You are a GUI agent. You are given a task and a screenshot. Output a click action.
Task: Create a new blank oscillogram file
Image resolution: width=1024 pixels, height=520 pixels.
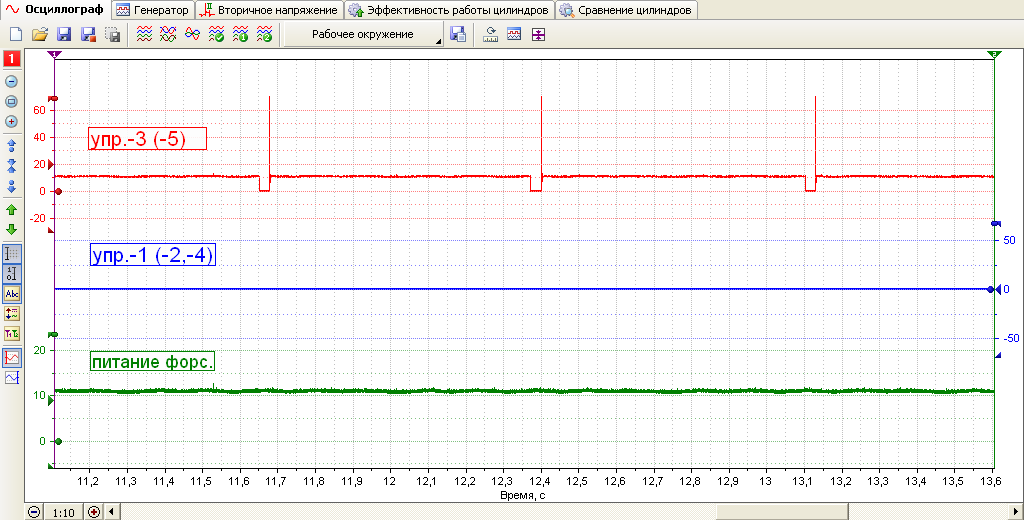(16, 35)
